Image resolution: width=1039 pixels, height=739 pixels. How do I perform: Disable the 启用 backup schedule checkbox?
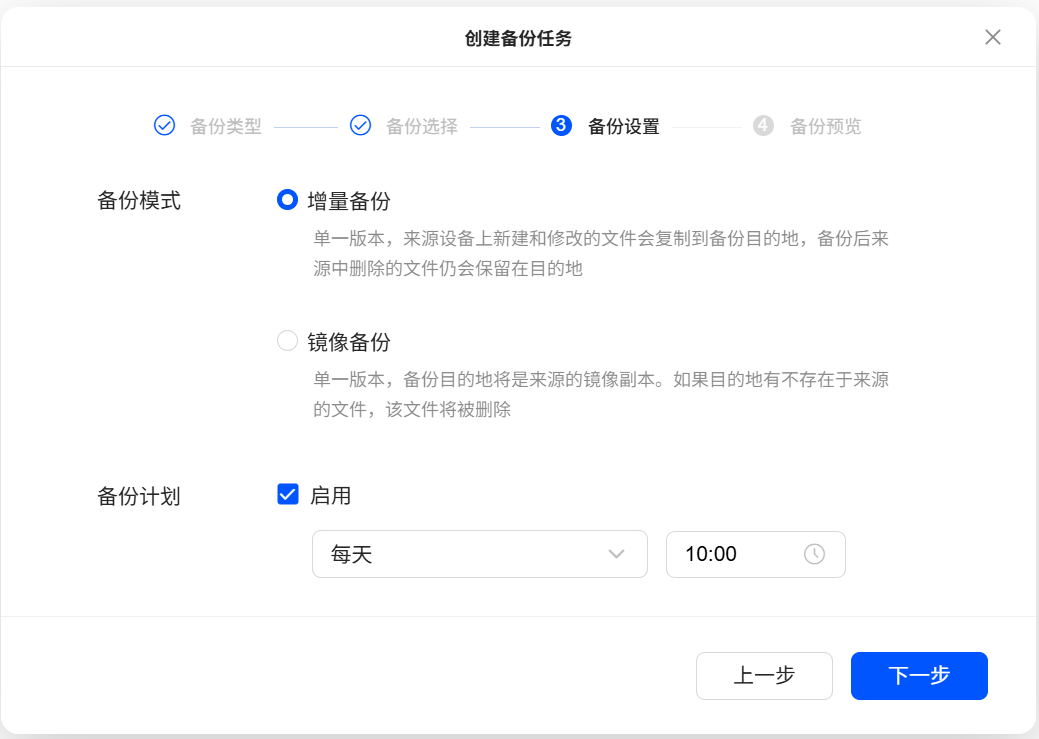[x=288, y=495]
